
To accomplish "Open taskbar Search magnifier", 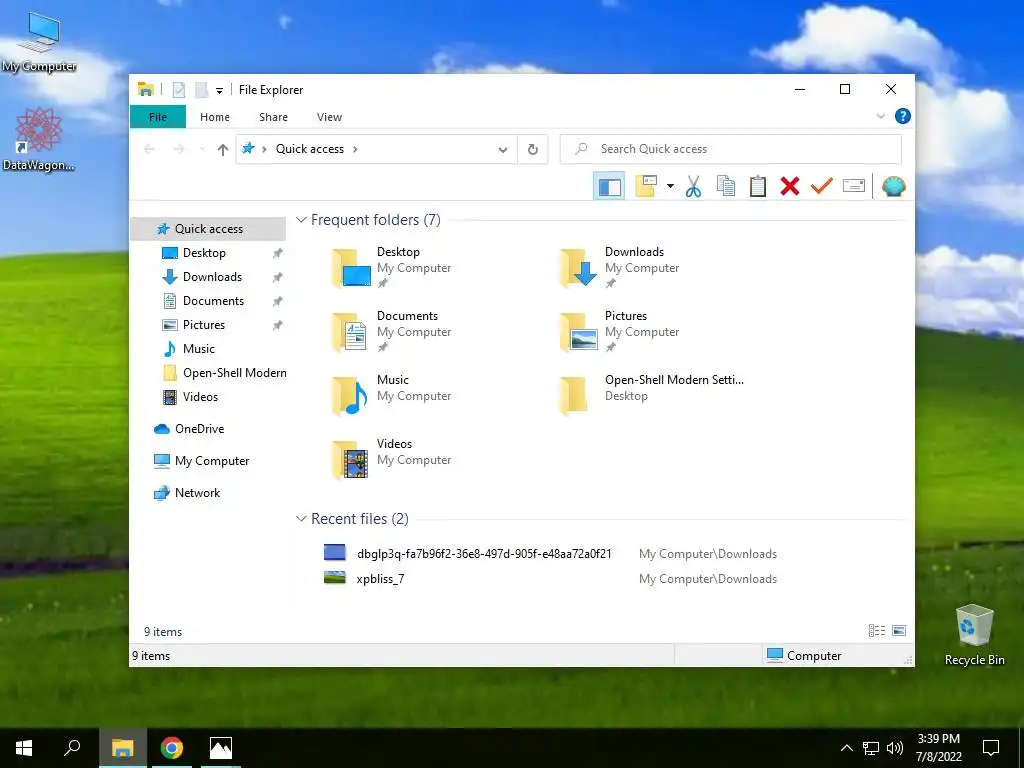I will (x=72, y=748).
